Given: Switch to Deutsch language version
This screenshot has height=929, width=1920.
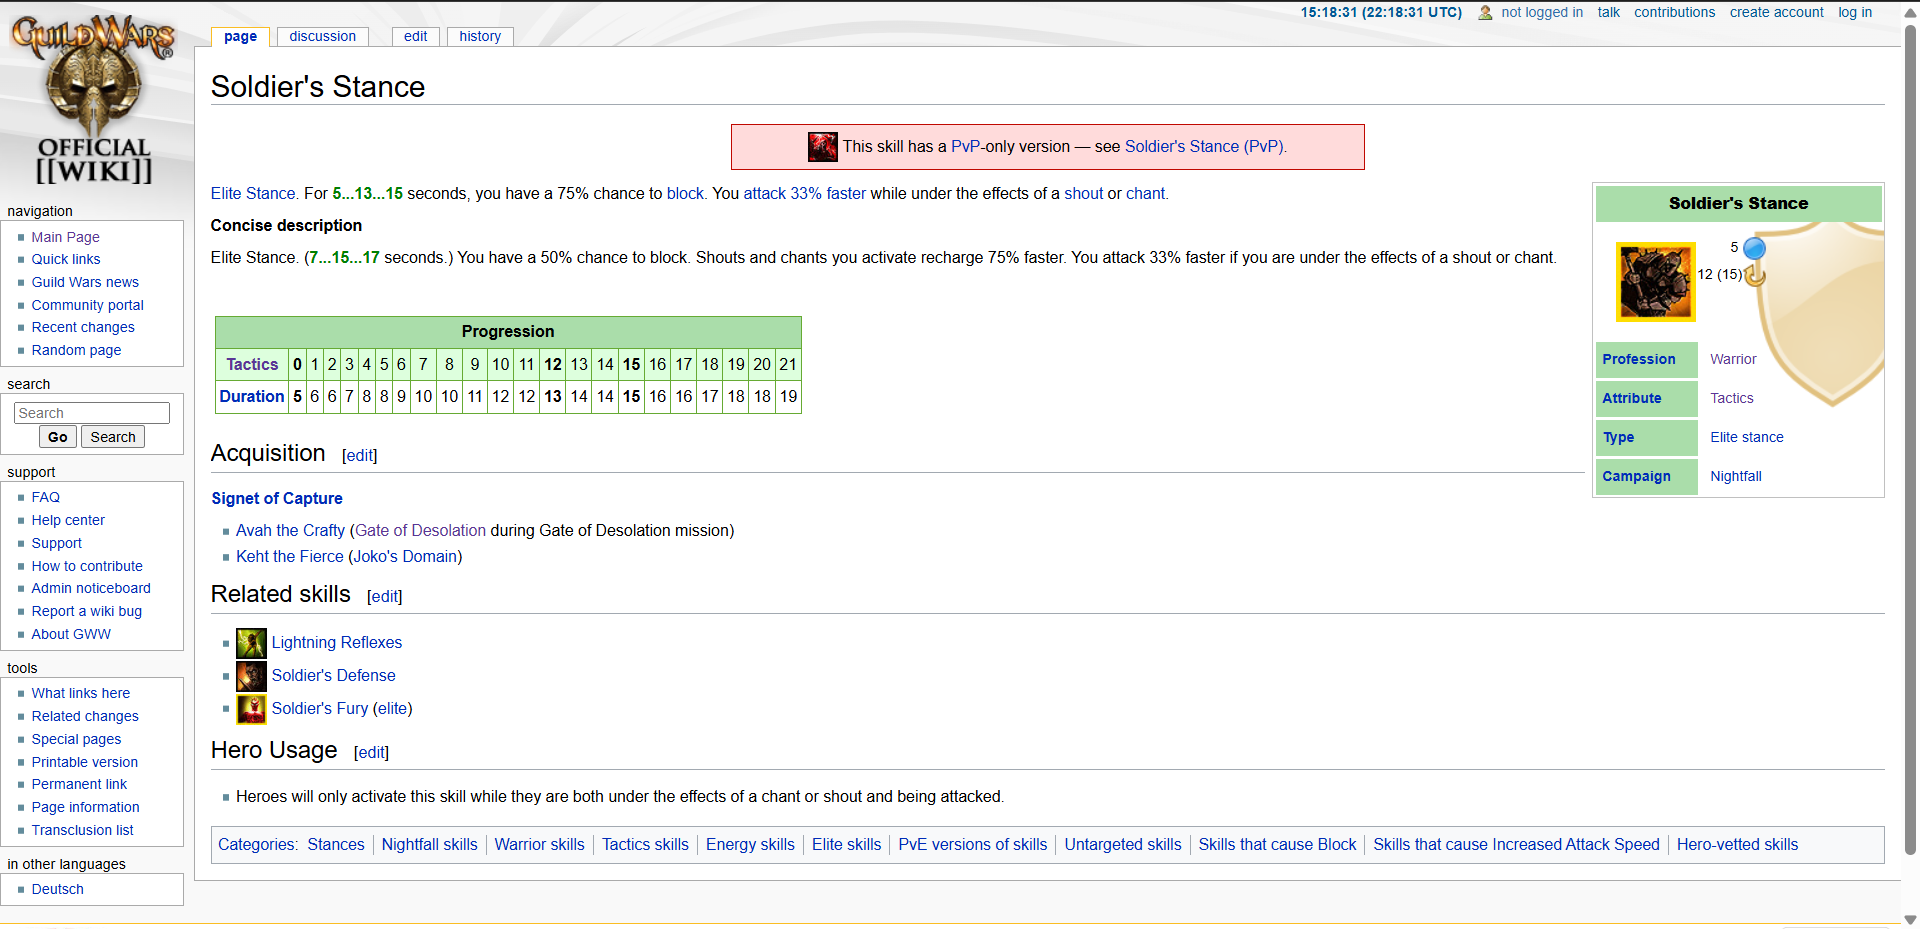Looking at the screenshot, I should [x=57, y=889].
